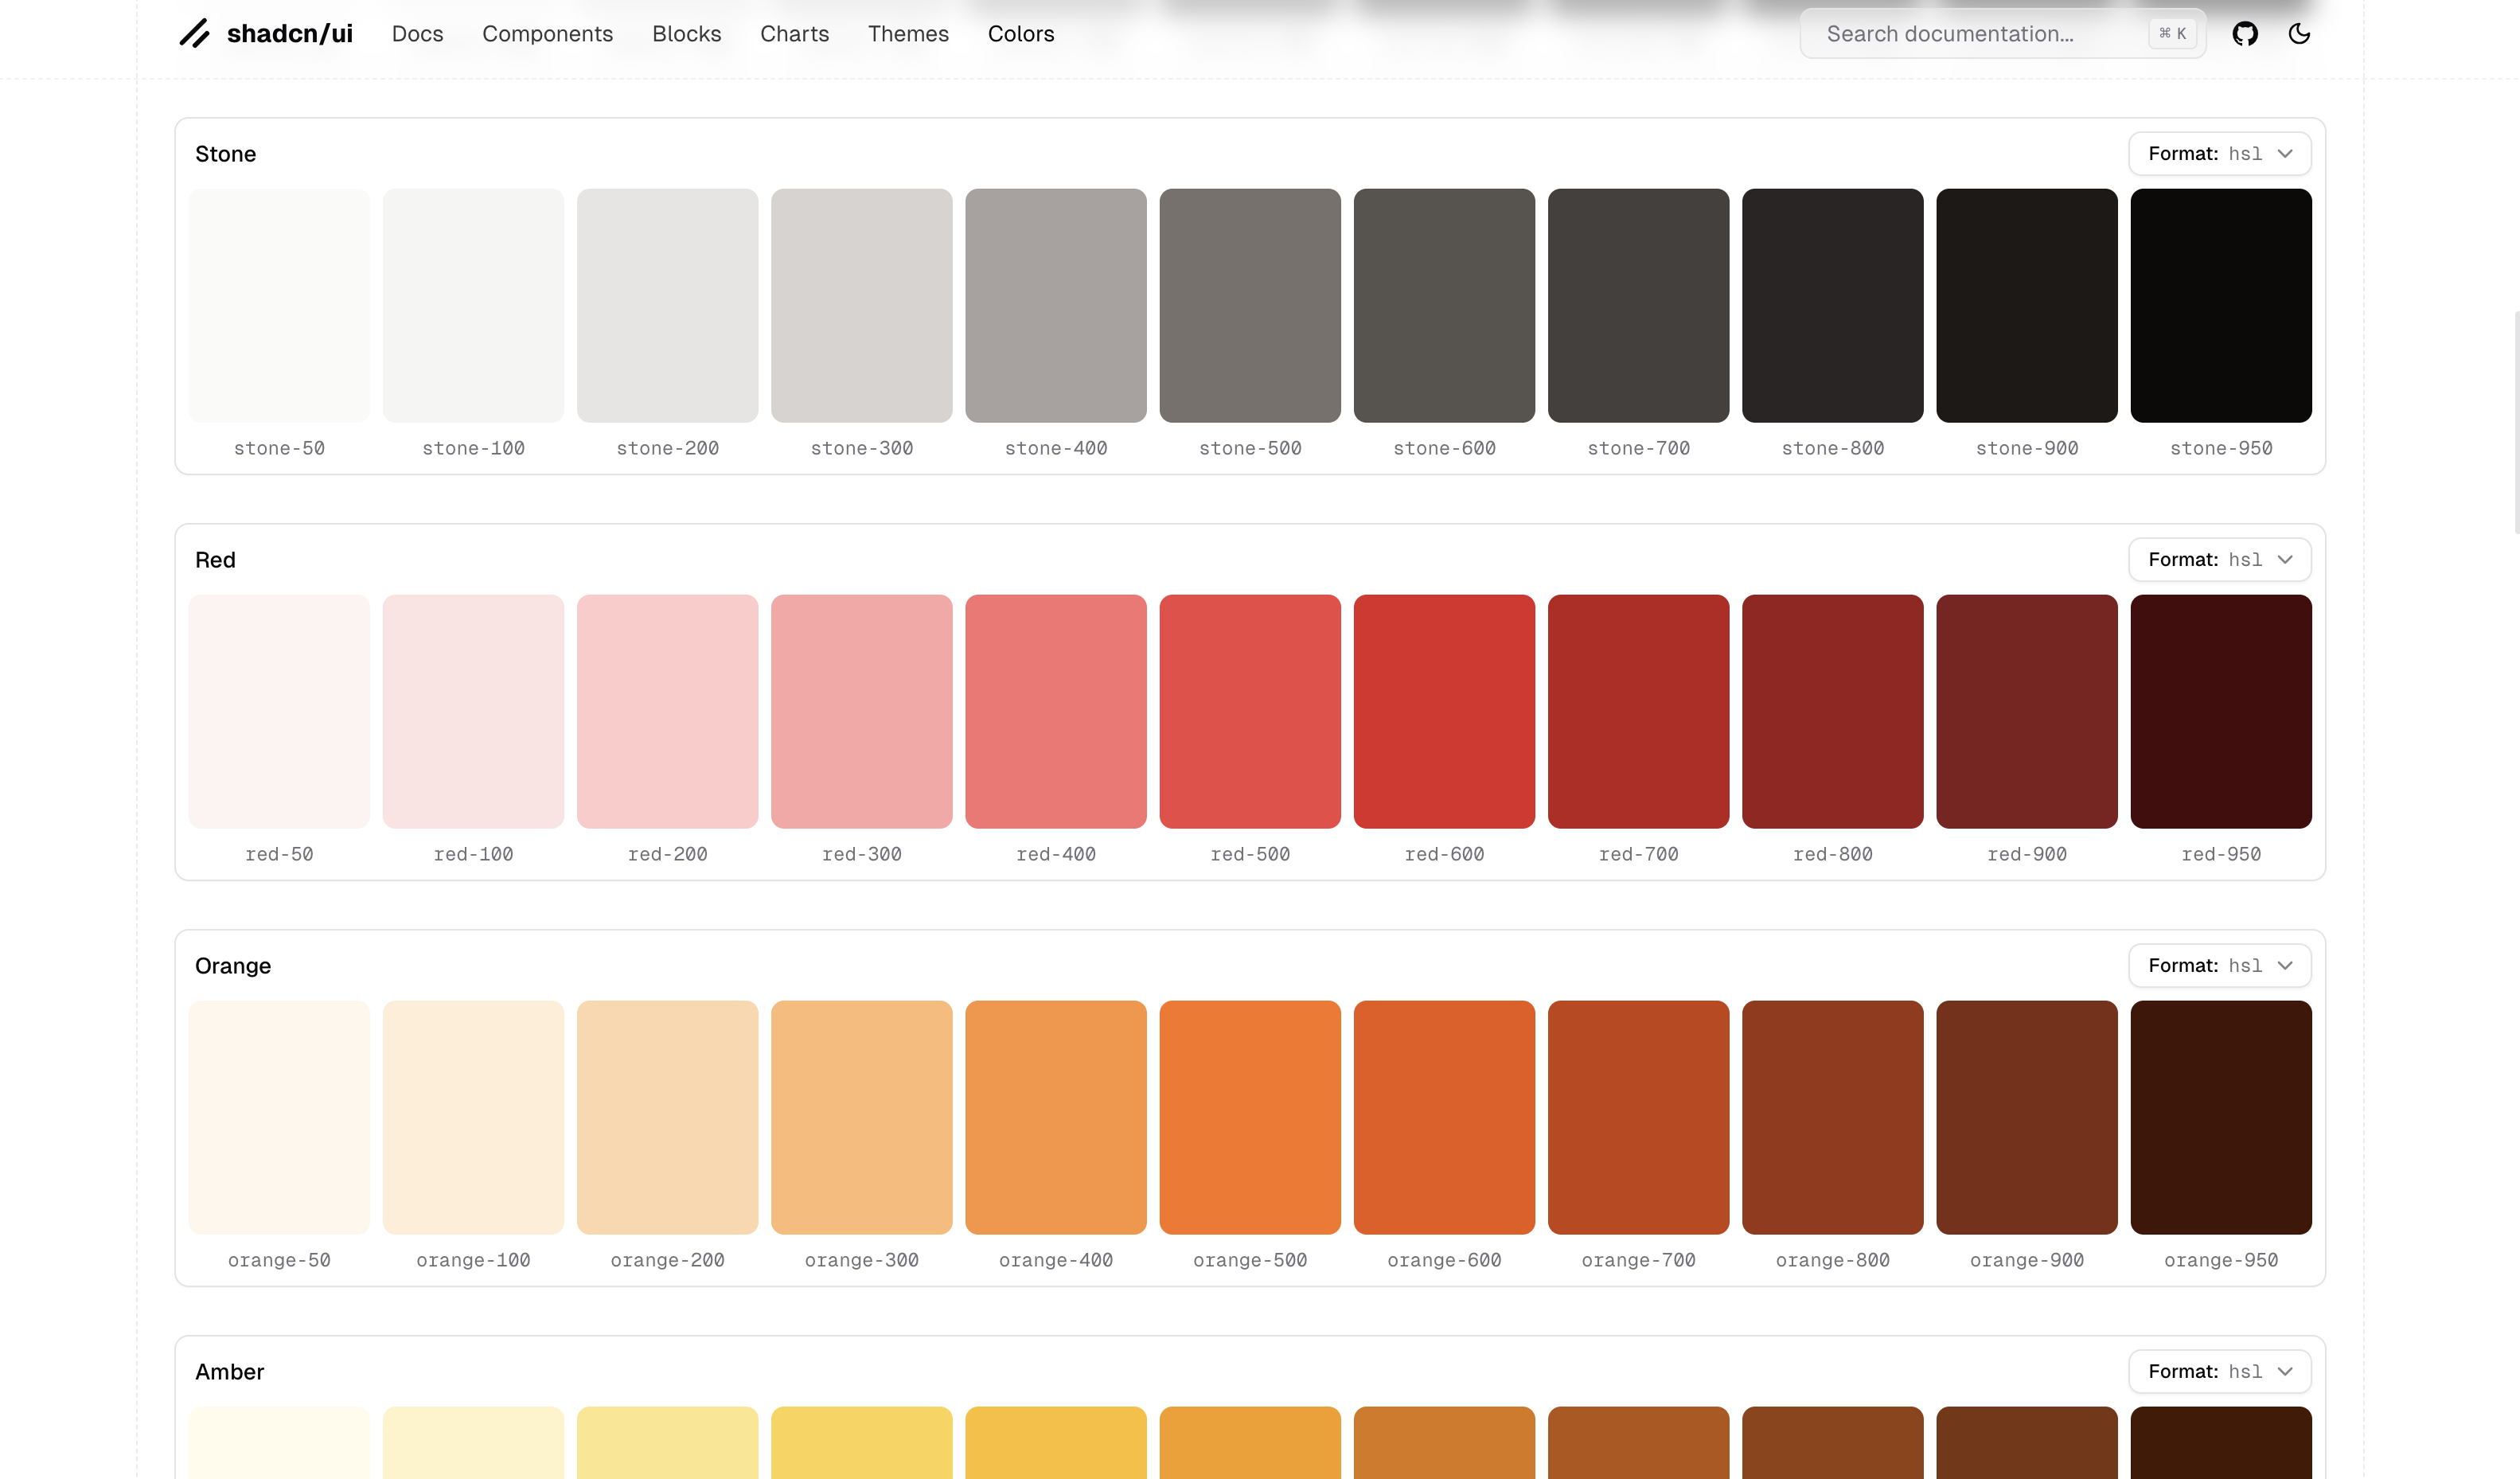Screen dimensions: 2520x1479
Task: Click the shadcn/ui logo icon
Action: (194, 34)
